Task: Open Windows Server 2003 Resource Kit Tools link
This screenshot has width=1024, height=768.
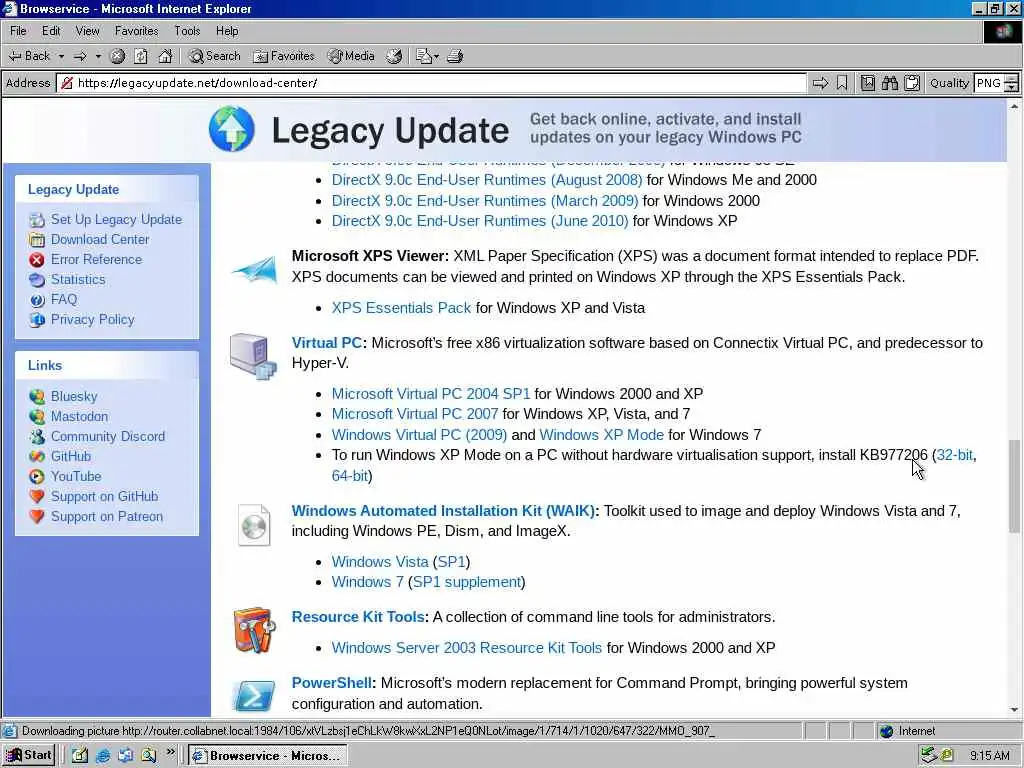Action: (x=467, y=648)
